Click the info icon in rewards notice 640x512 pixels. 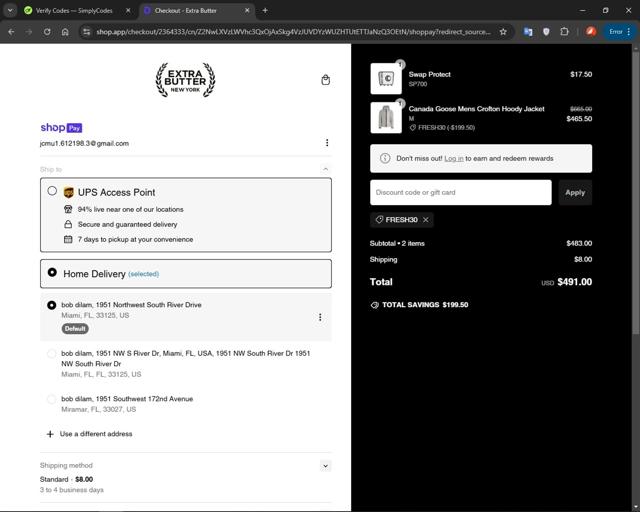click(x=385, y=158)
